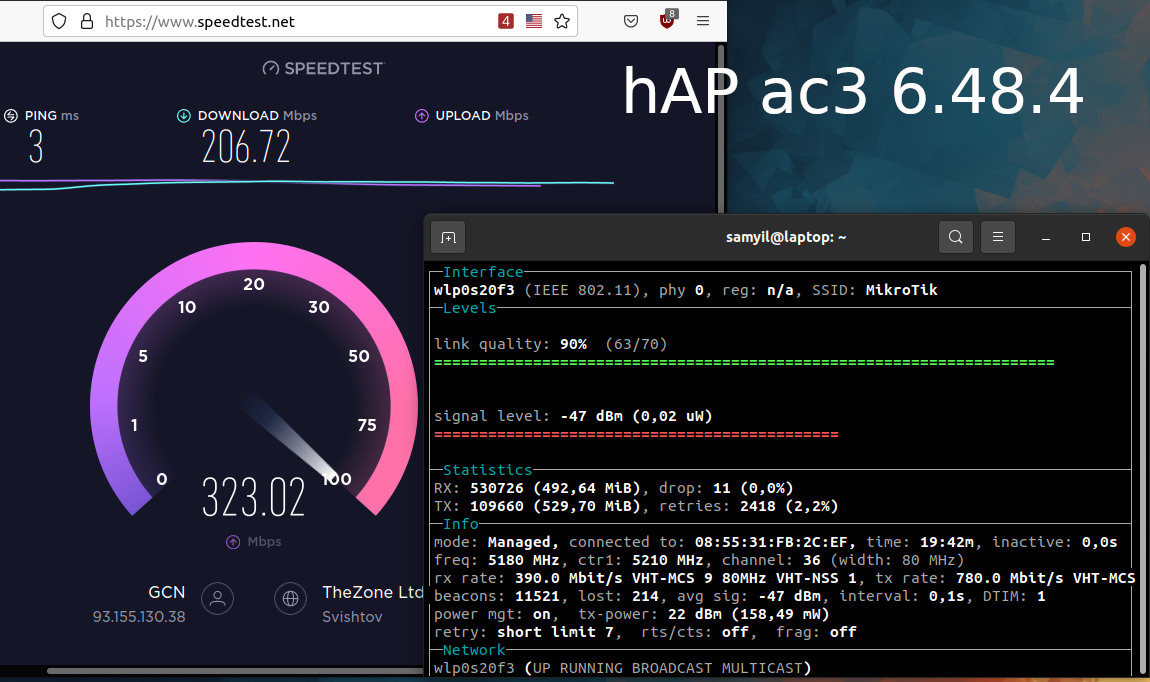Click the download arrow icon beside DOWNLOAD
Screen dimensions: 1150x682
point(184,116)
